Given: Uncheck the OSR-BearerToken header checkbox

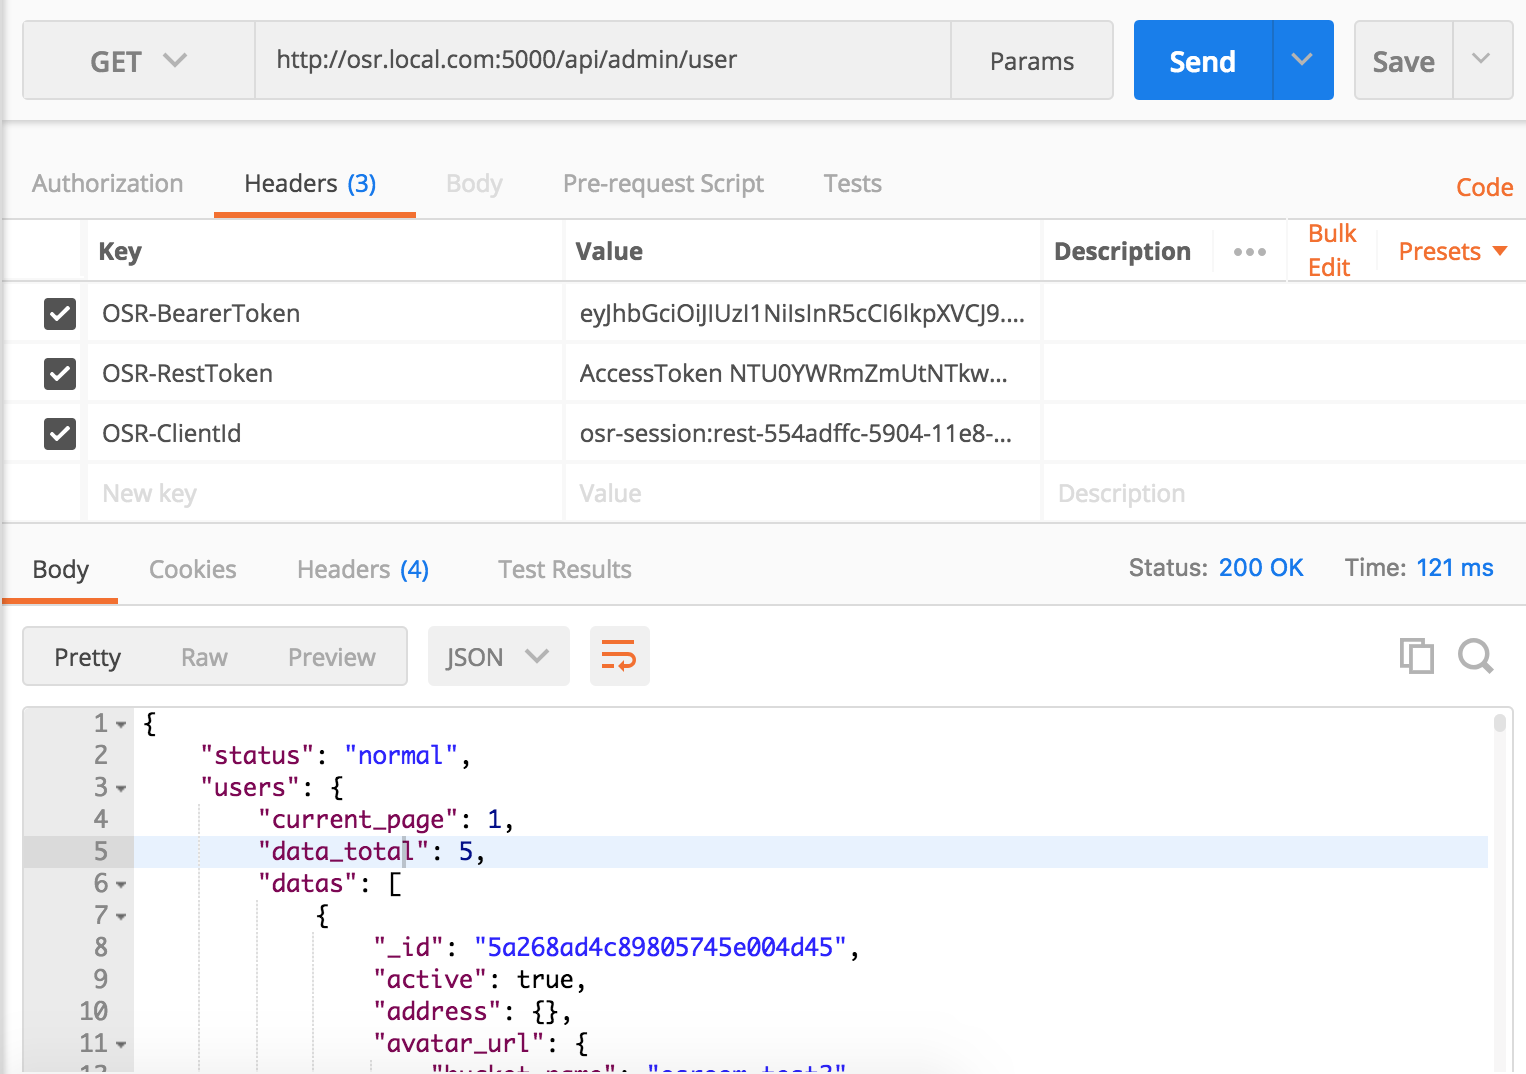Looking at the screenshot, I should (60, 314).
